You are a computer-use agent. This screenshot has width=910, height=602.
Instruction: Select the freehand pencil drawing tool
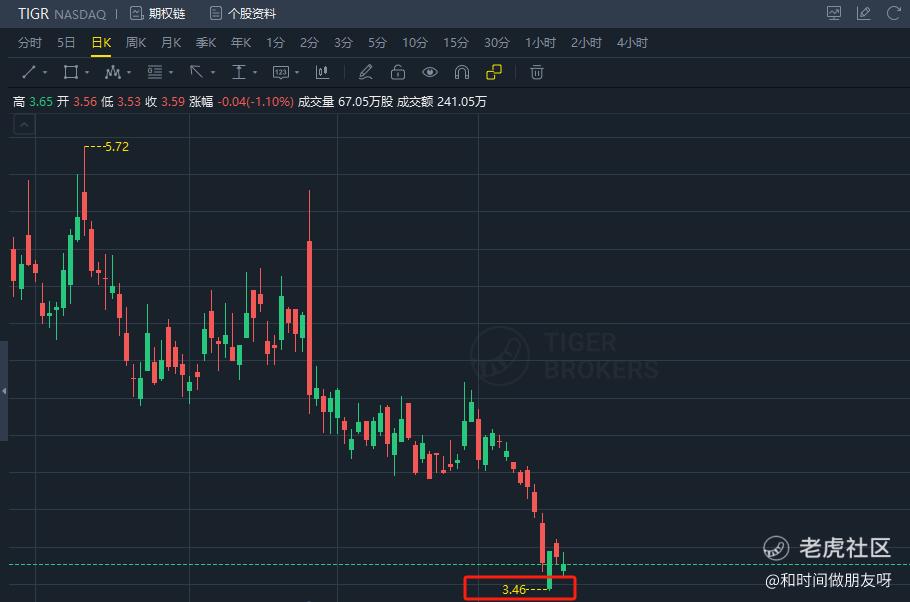click(x=365, y=73)
